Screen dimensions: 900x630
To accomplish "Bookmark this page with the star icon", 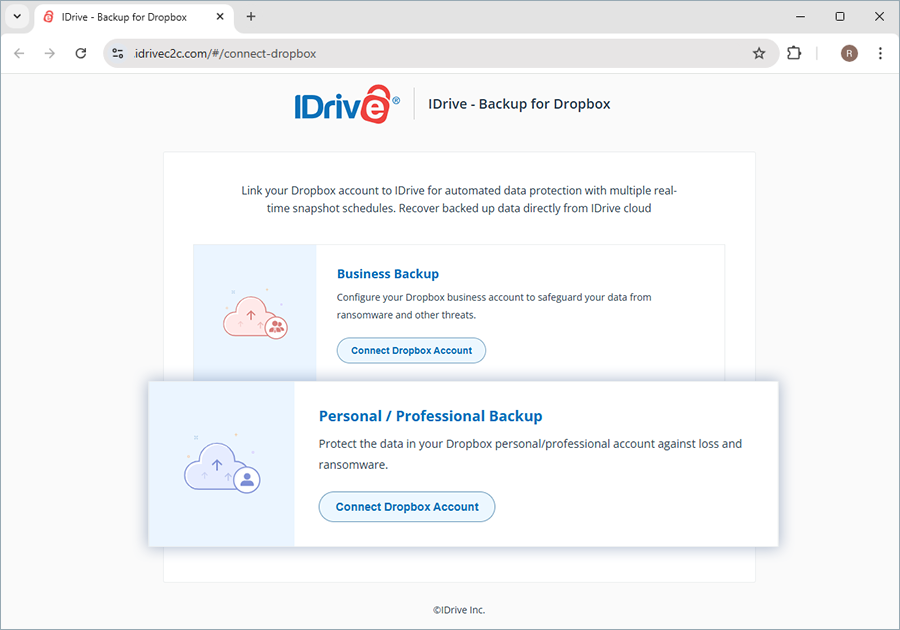I will point(759,53).
